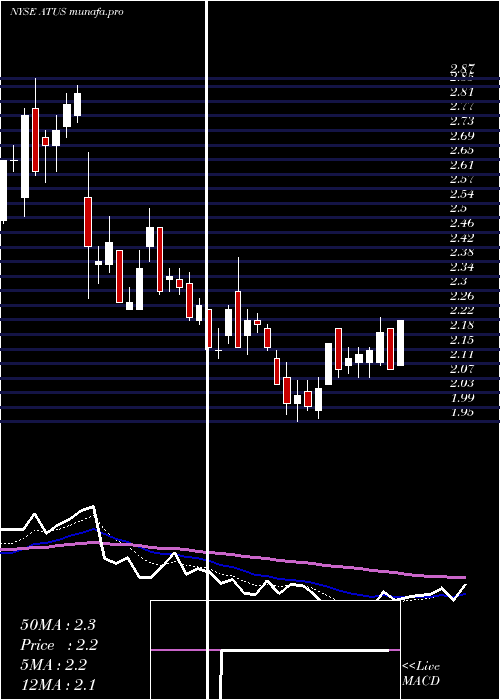The width and height of the screenshot is (500, 700).
Task: Select the 2.77 price axis label
Action: [462, 107]
